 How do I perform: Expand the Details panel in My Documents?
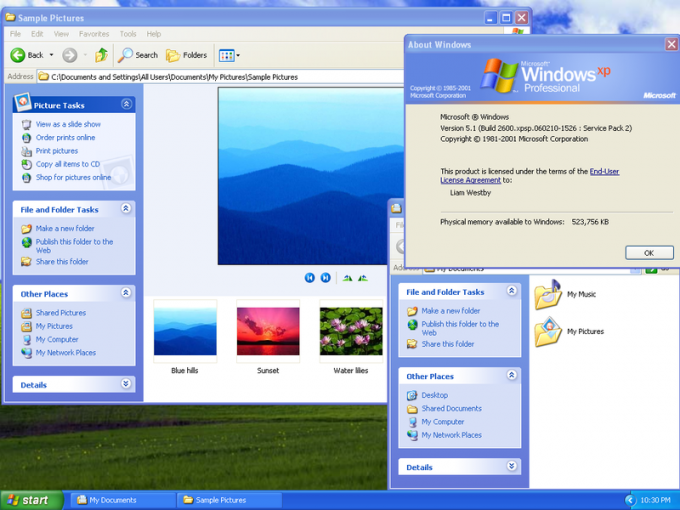coord(512,466)
